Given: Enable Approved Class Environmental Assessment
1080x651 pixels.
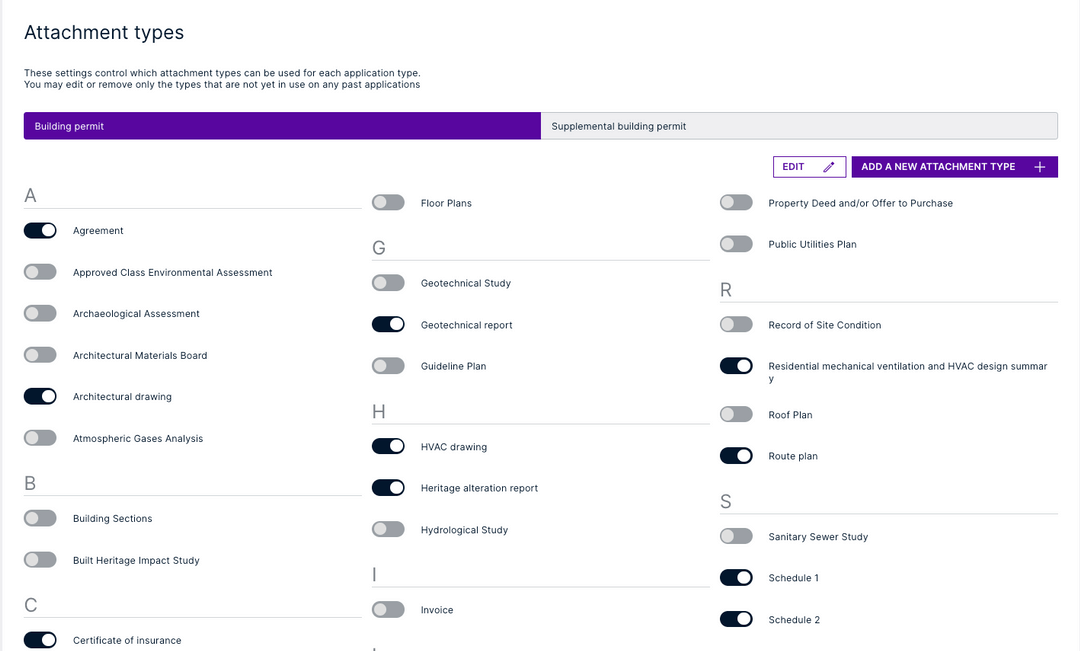Looking at the screenshot, I should 40,271.
